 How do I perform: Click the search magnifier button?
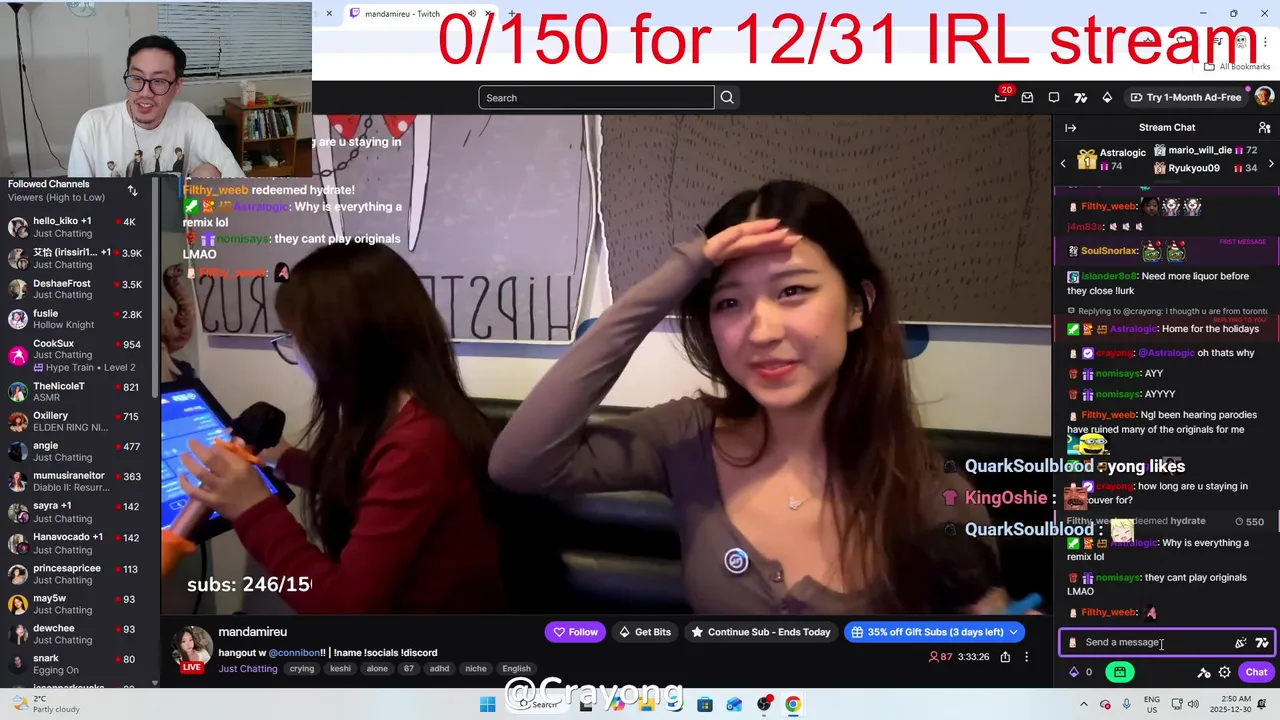click(x=727, y=97)
